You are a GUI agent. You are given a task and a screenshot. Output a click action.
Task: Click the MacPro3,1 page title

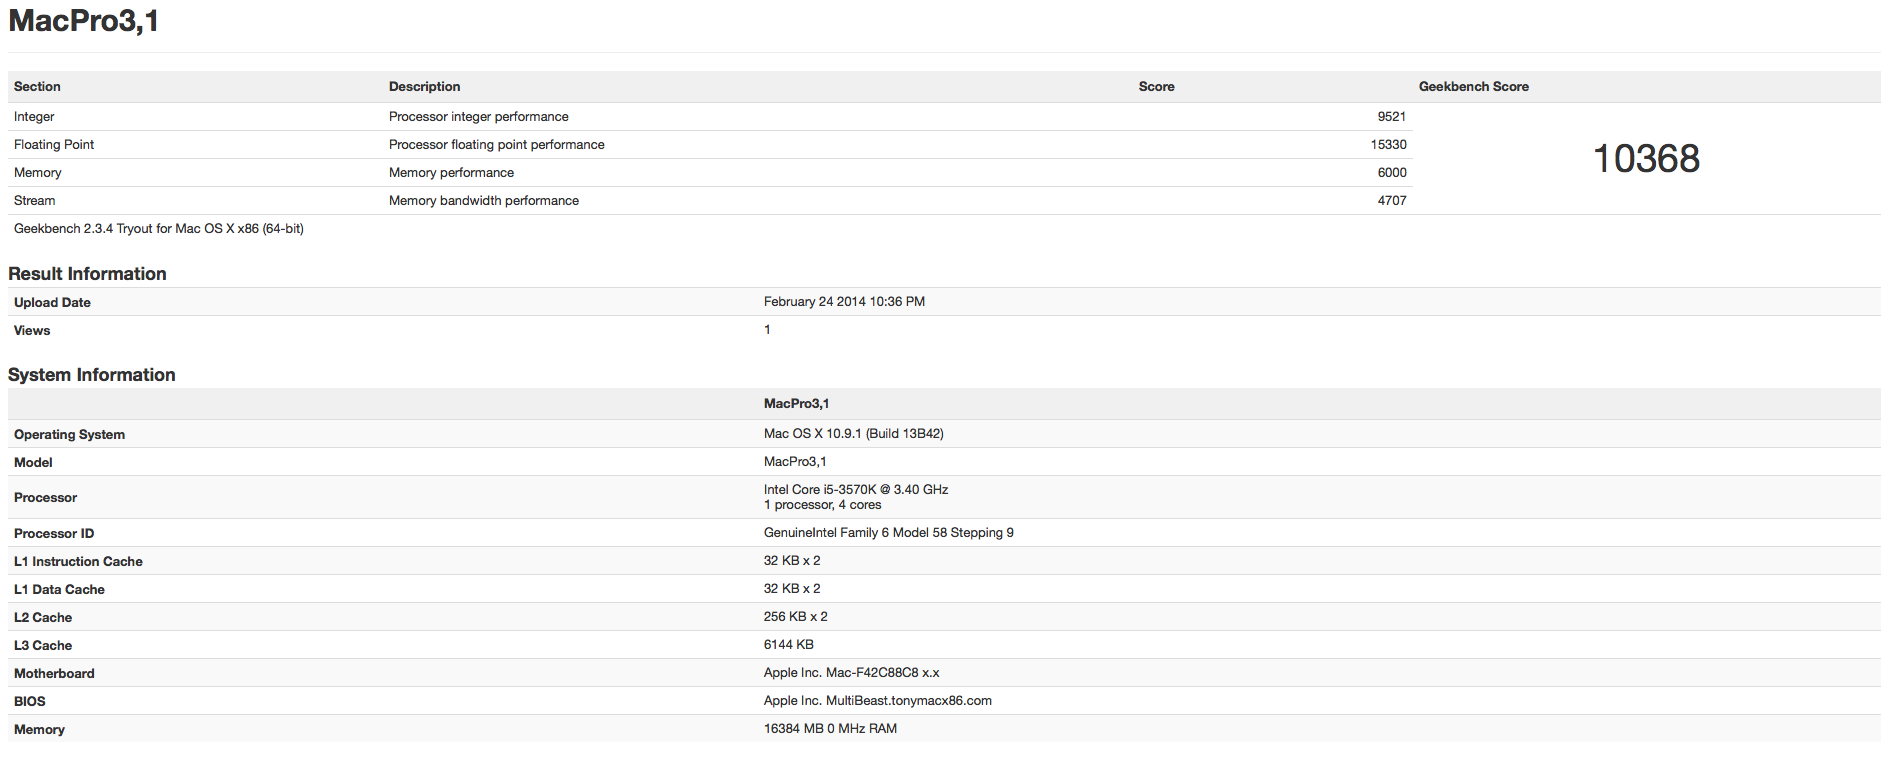tap(83, 21)
